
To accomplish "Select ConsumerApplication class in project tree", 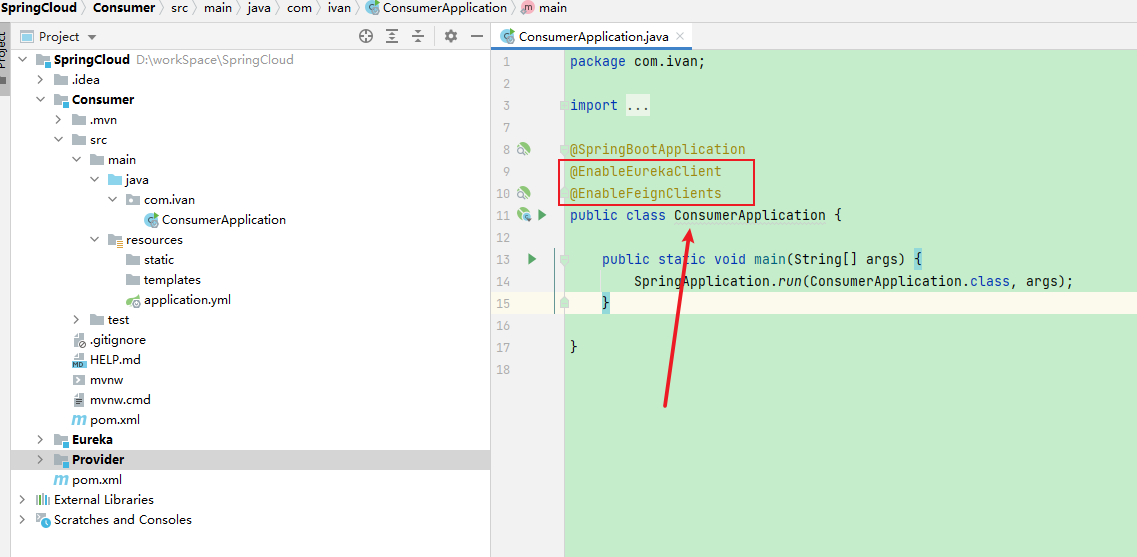I will pyautogui.click(x=223, y=220).
